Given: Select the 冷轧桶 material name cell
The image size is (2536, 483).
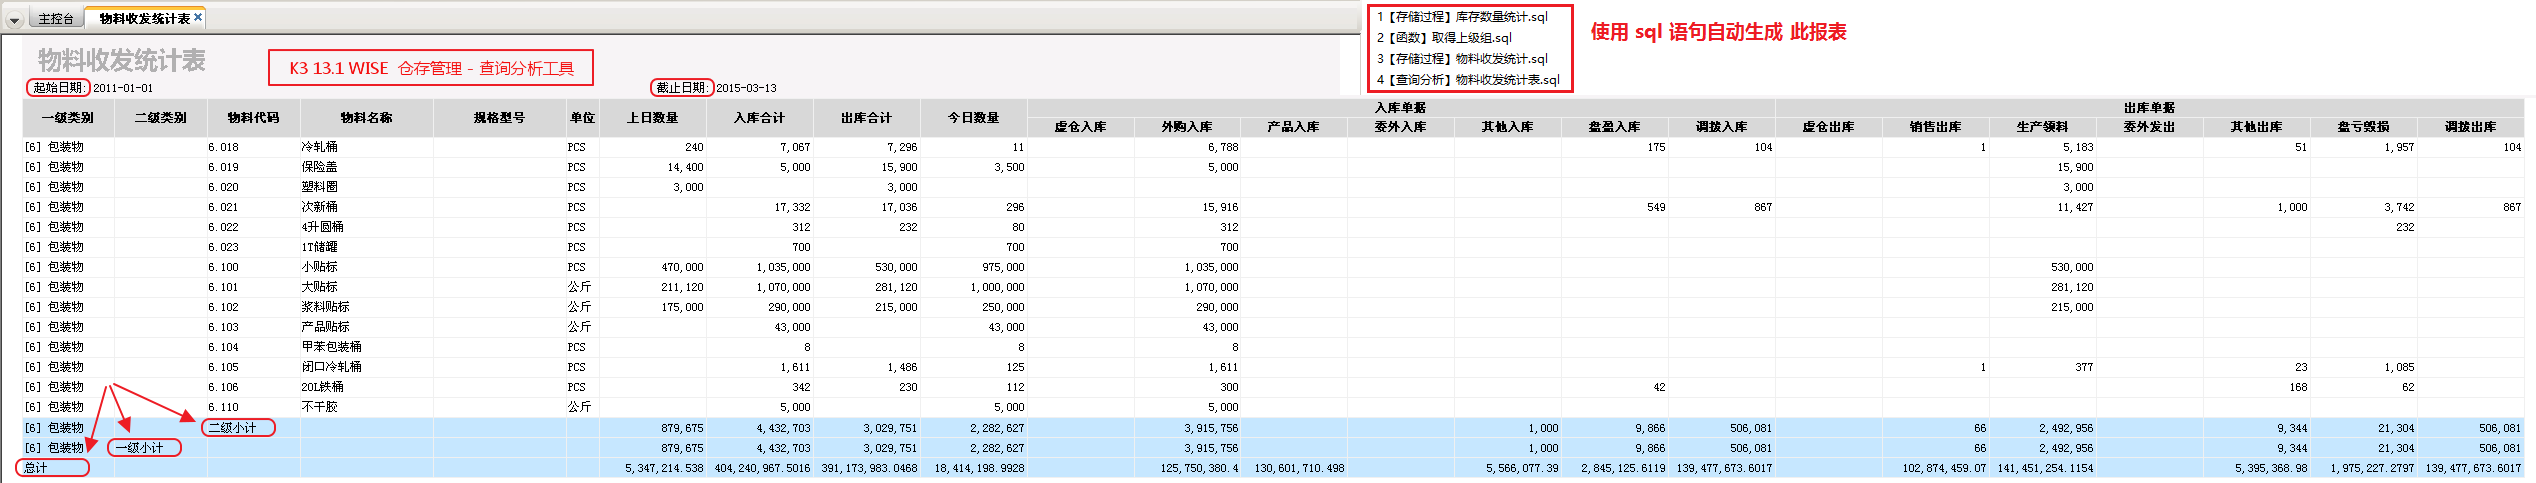Looking at the screenshot, I should click(x=320, y=147).
